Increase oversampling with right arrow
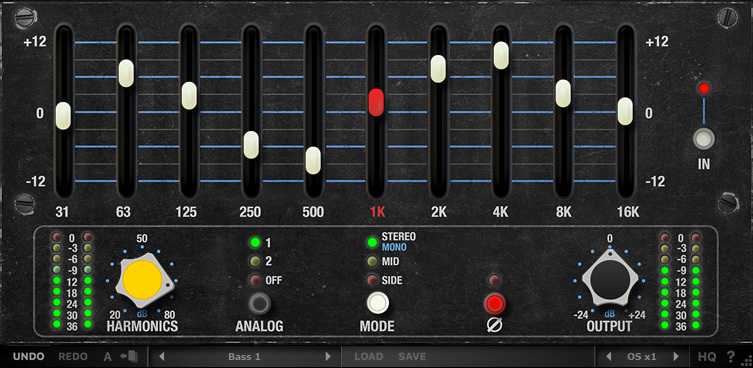753x368 pixels. pos(676,356)
